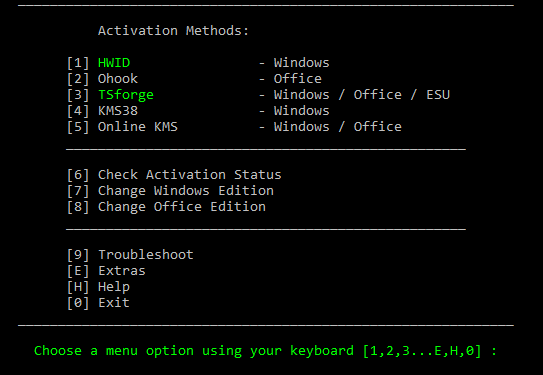Screen dimensions: 543x375
Task: Click the [1,2,3...E,H,0] key hint text
Action: pyautogui.click(x=422, y=351)
